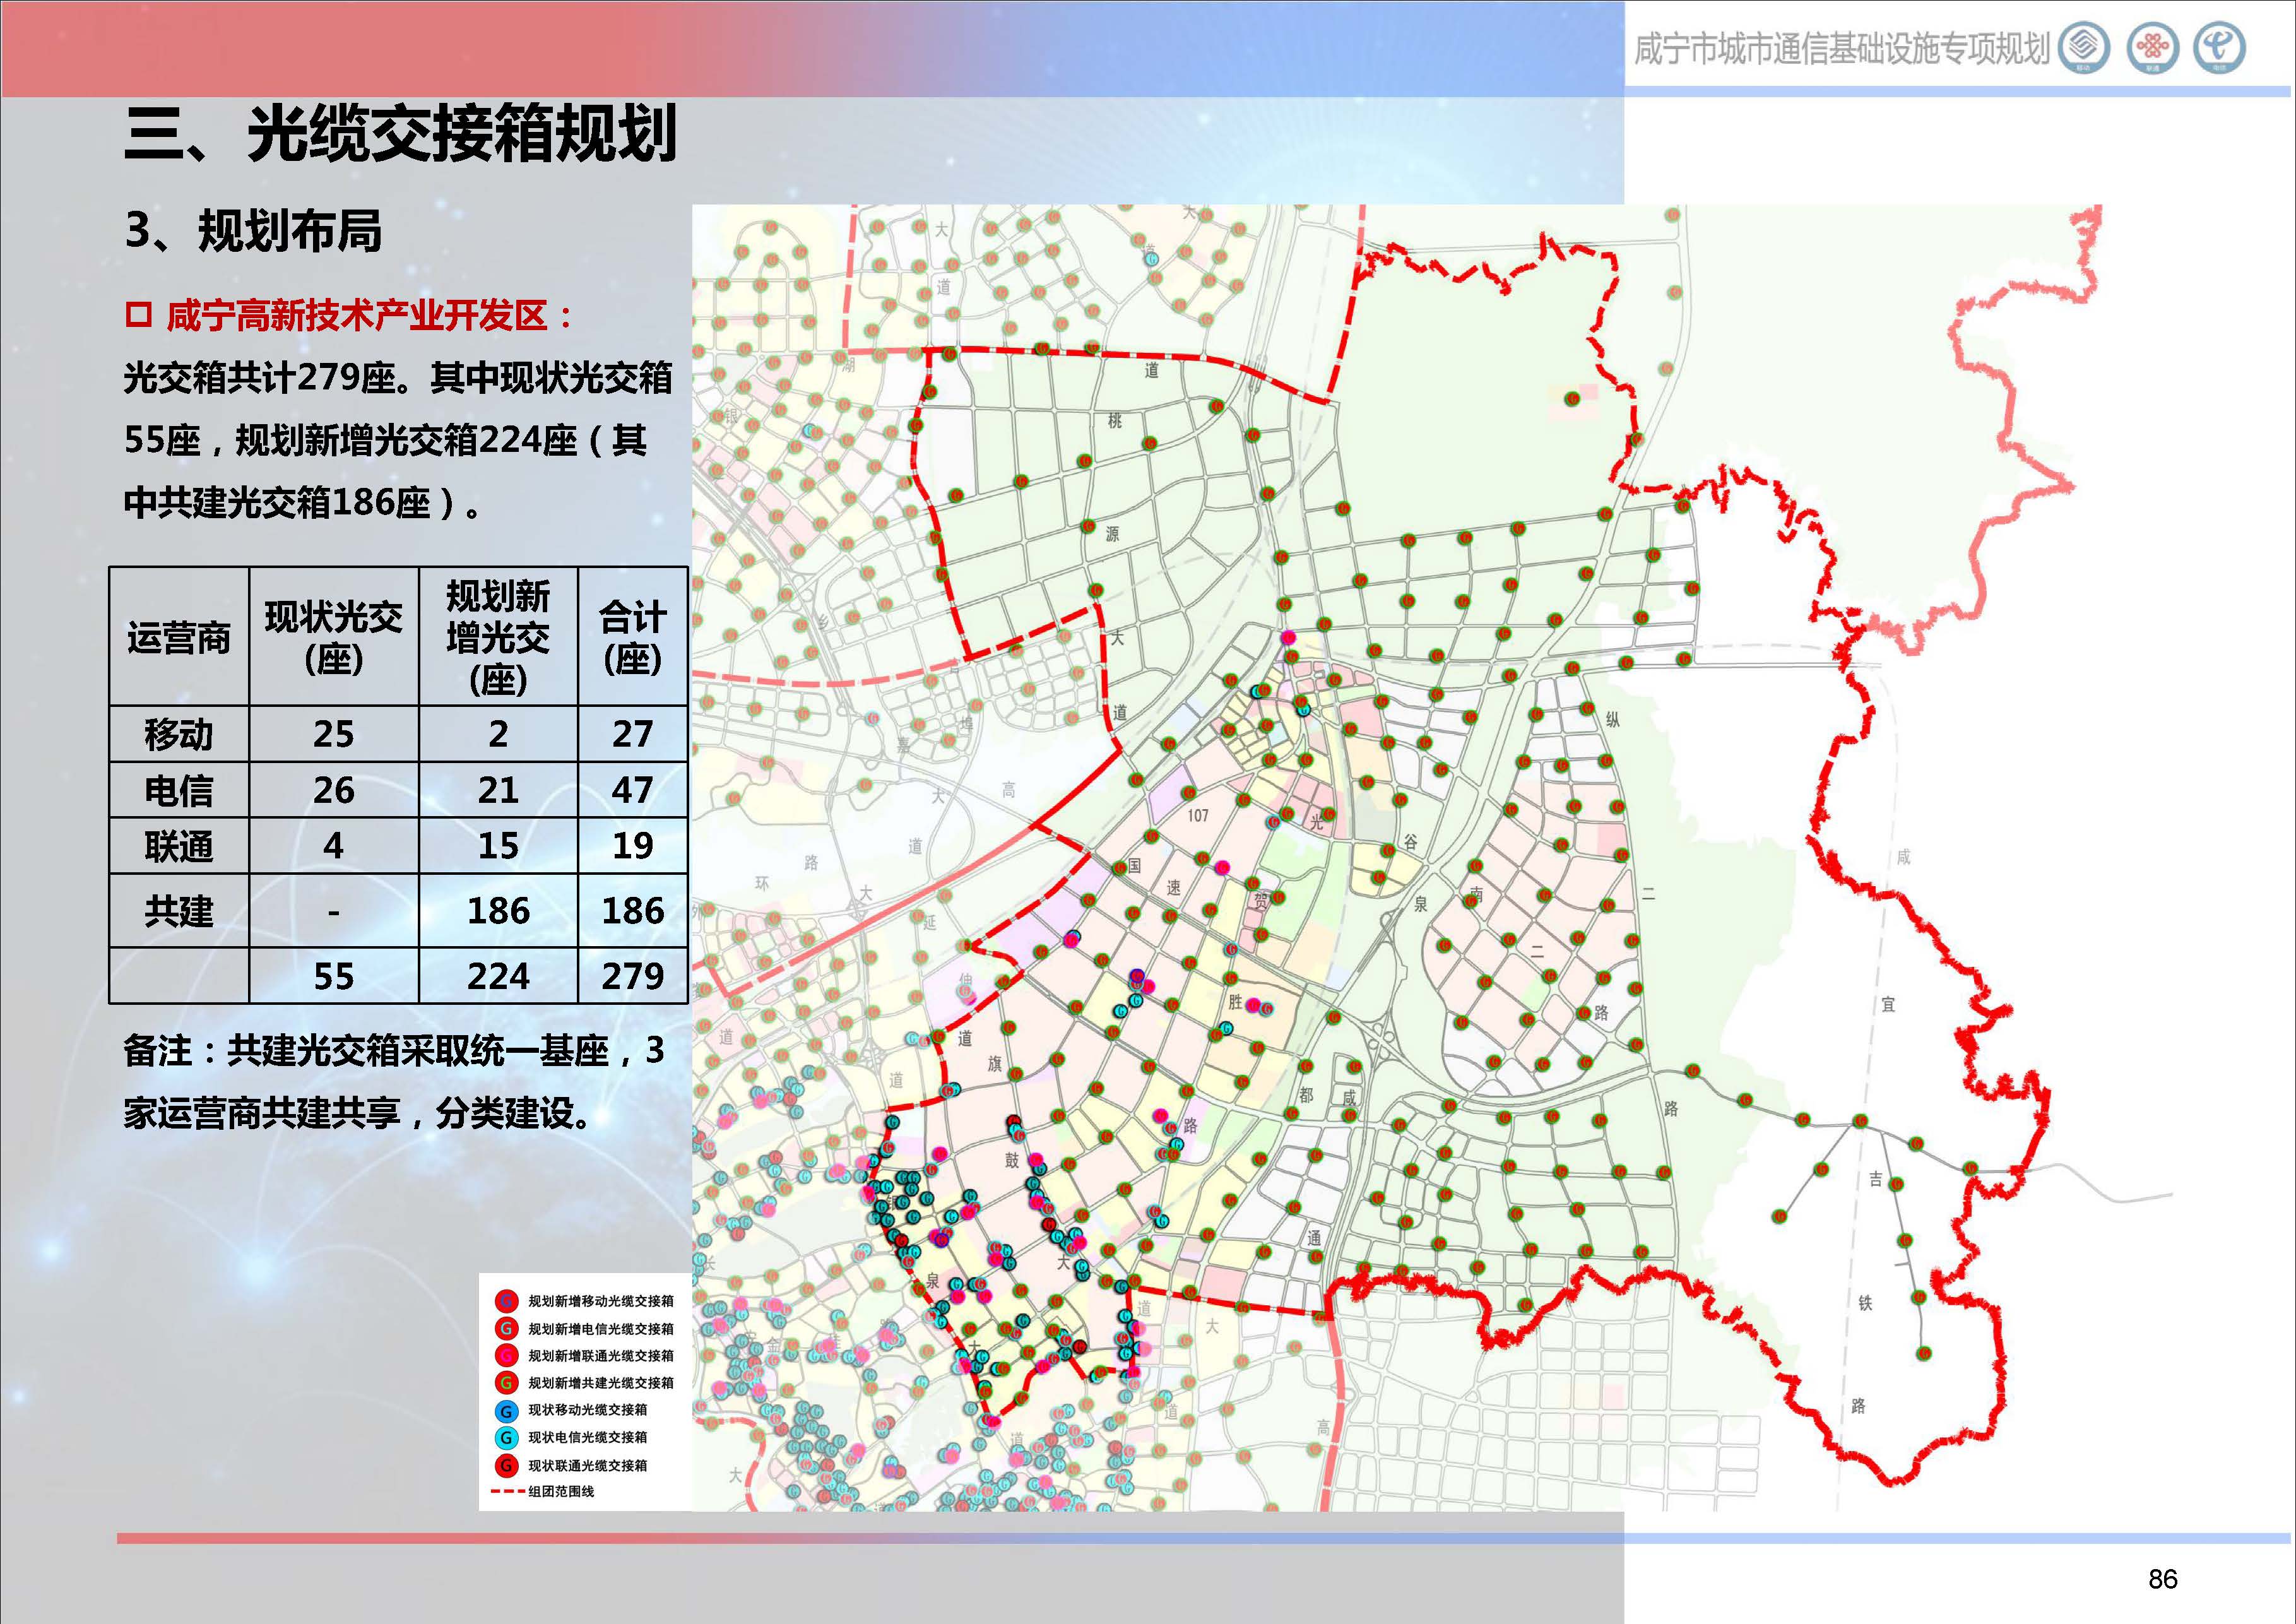Click the subheading 3、规划布局
Viewport: 2296px width, 1624px height.
pos(253,231)
